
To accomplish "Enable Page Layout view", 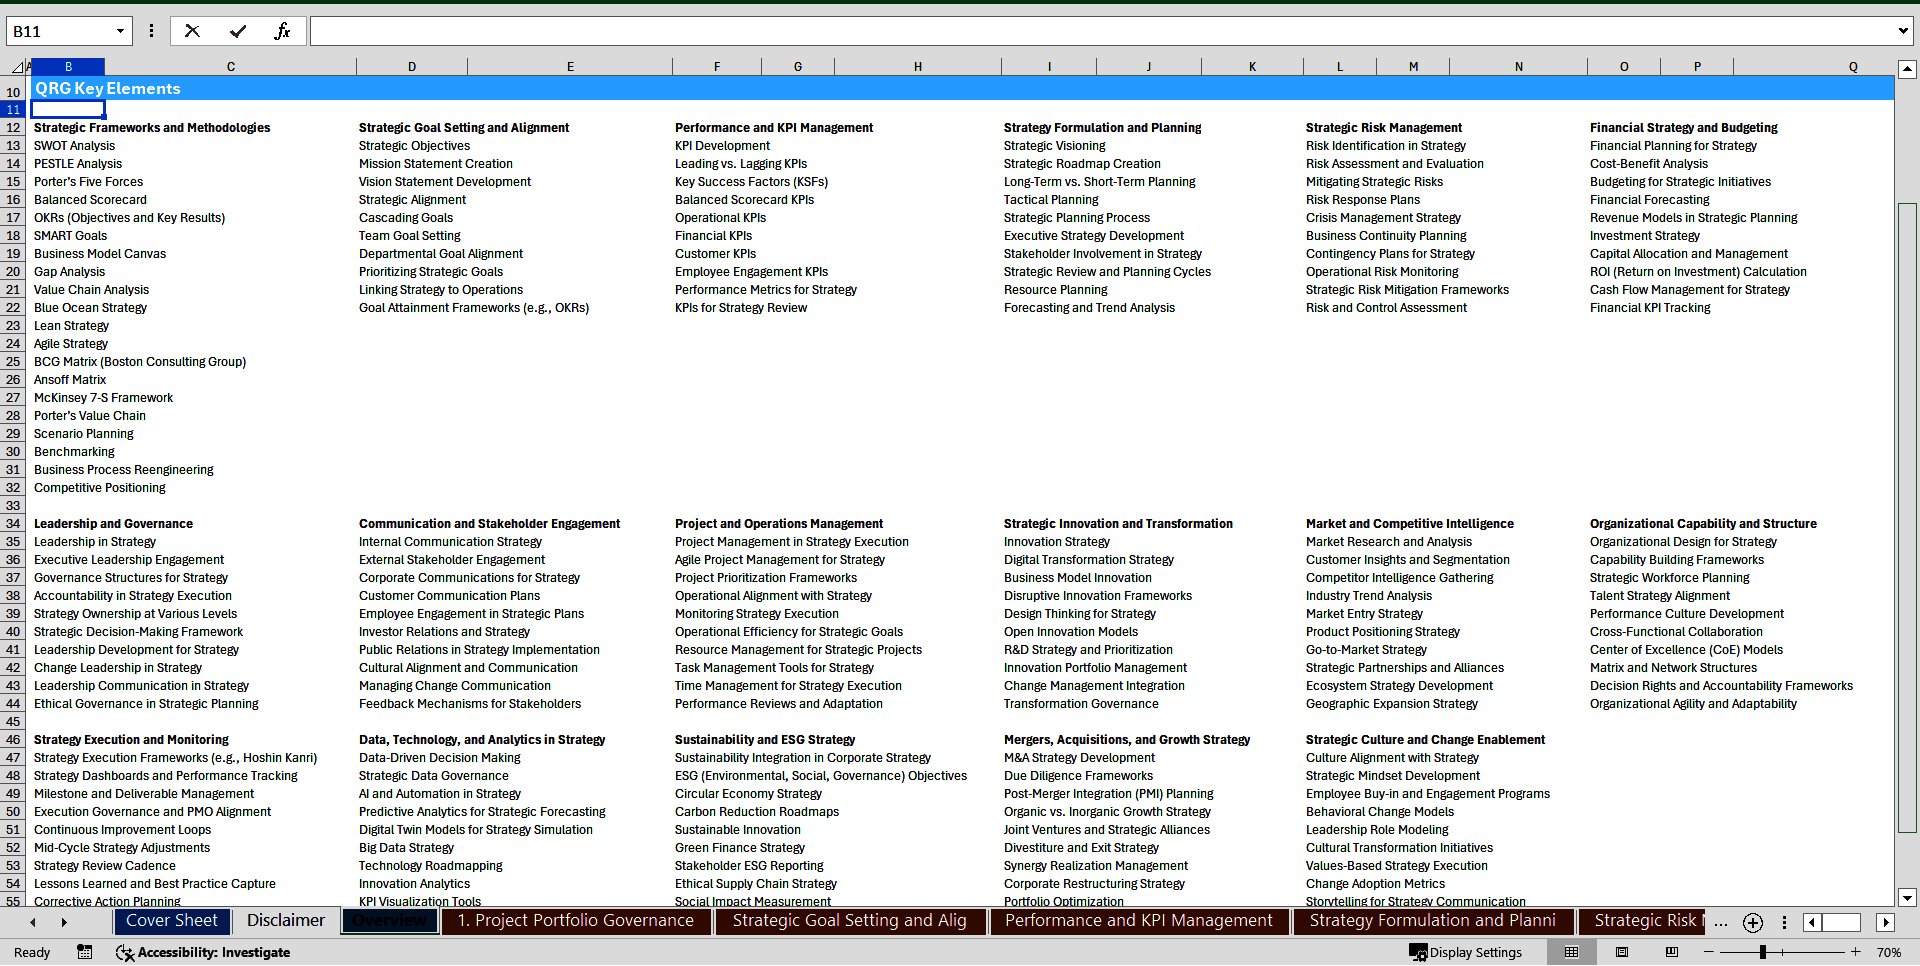I will pyautogui.click(x=1622, y=952).
